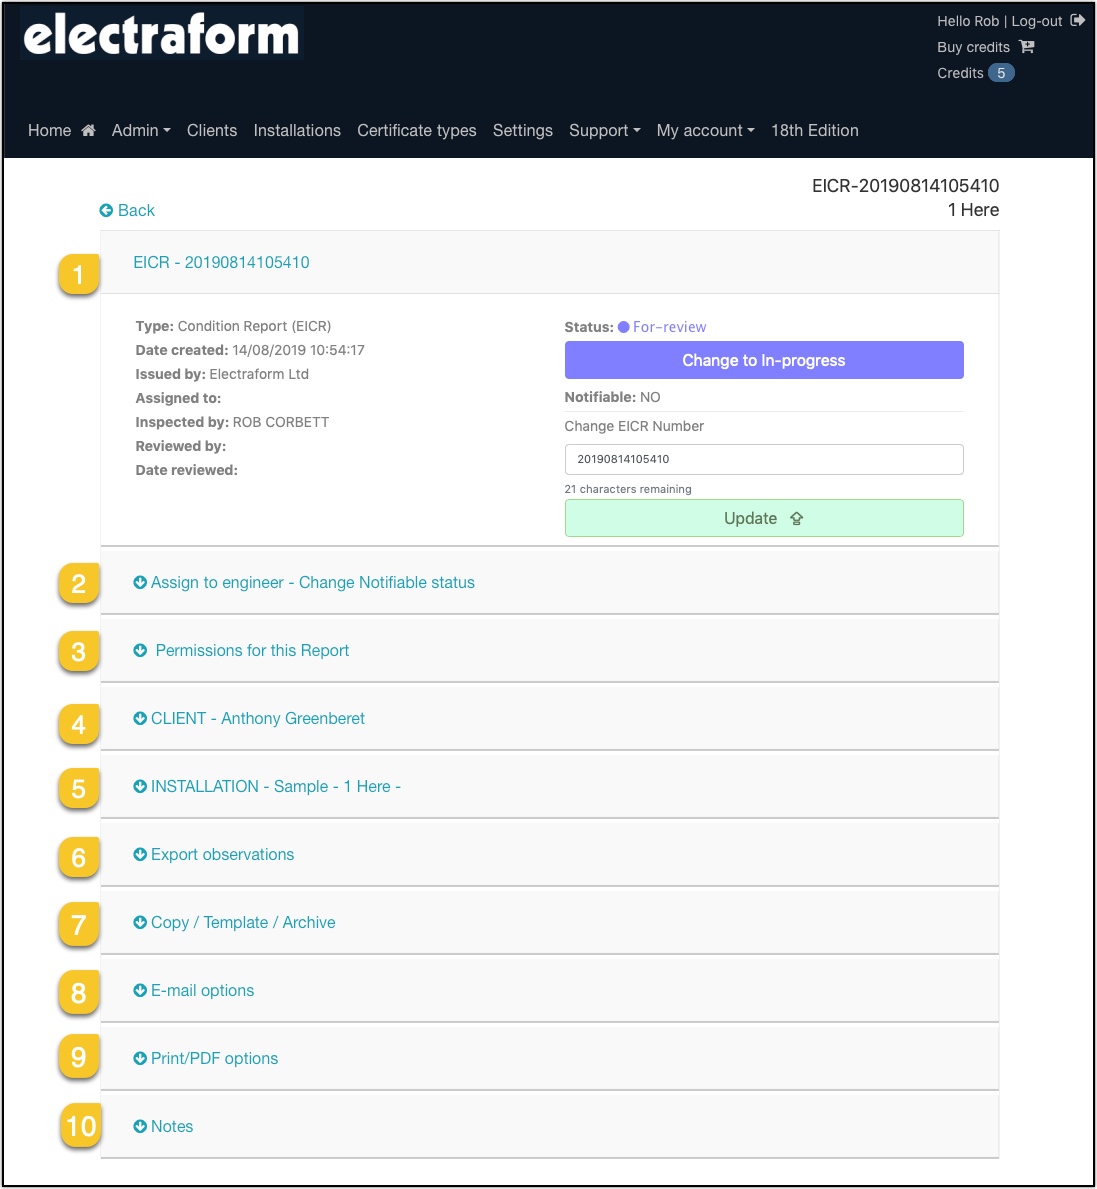This screenshot has width=1097, height=1189.
Task: Click the credits count badge showing 5
Action: click(1001, 73)
